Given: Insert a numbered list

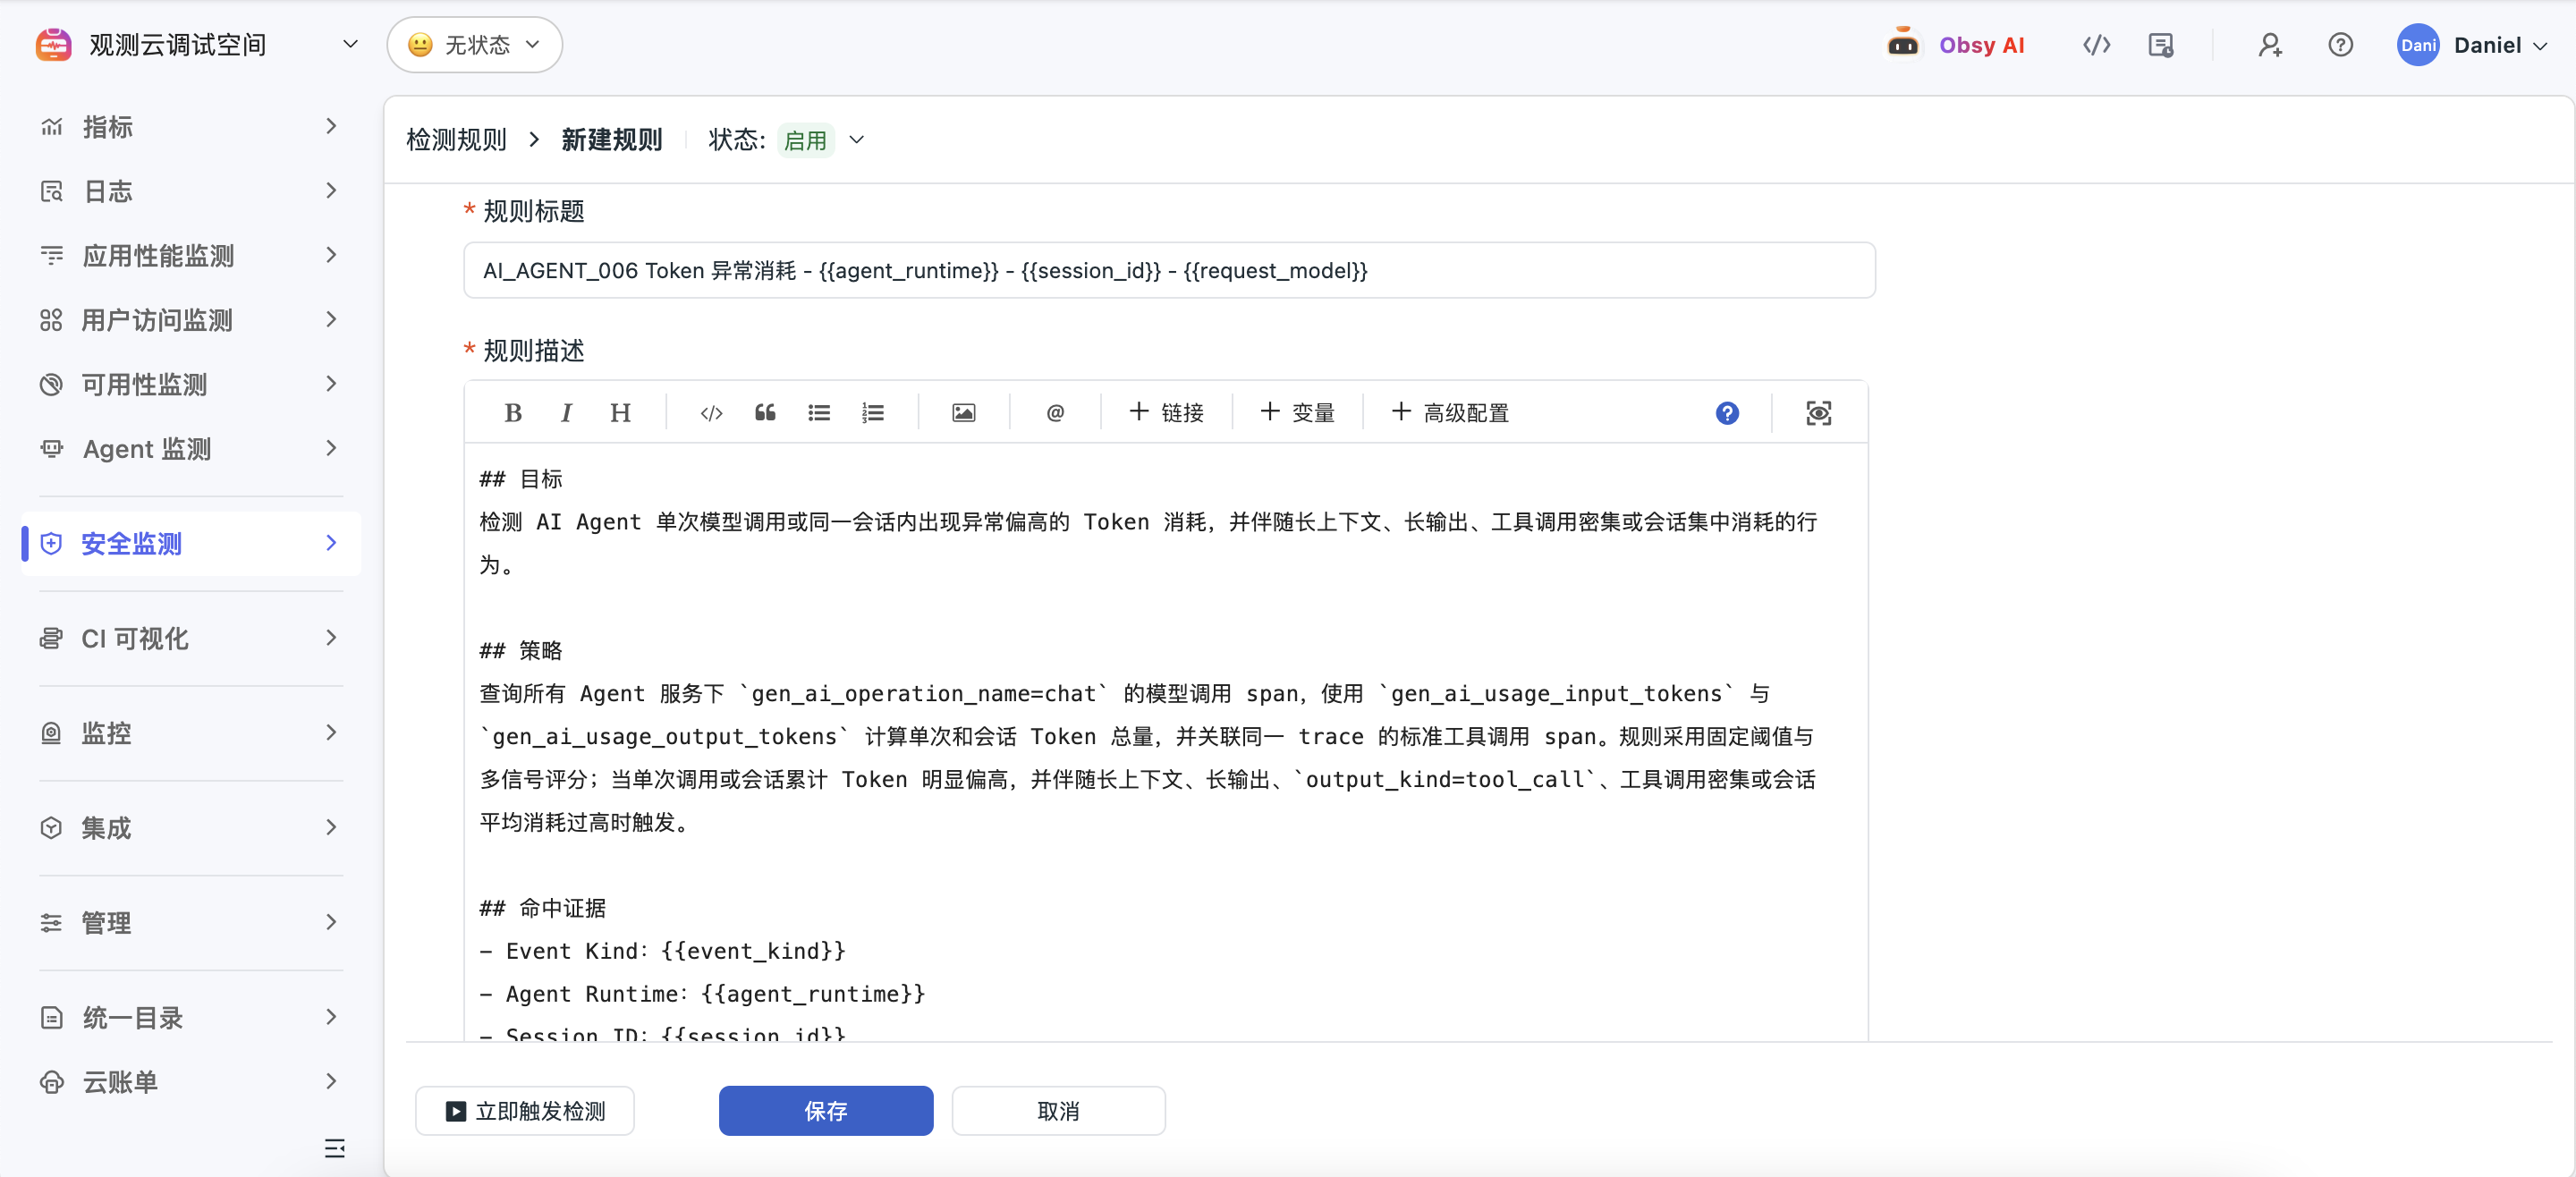Looking at the screenshot, I should [x=873, y=413].
